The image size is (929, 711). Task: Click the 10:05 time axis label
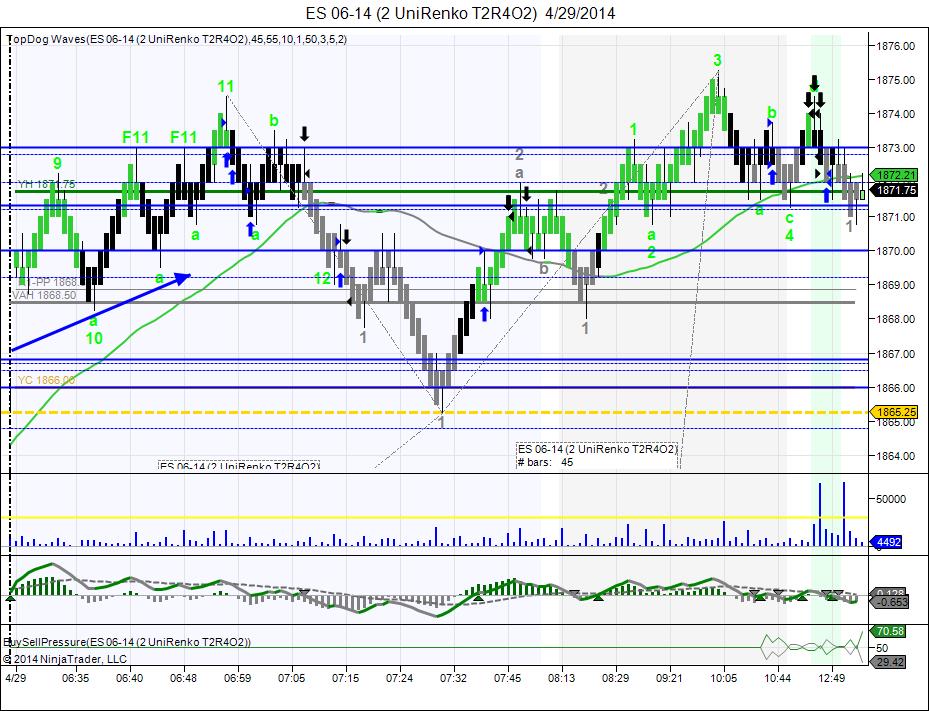pyautogui.click(x=723, y=678)
